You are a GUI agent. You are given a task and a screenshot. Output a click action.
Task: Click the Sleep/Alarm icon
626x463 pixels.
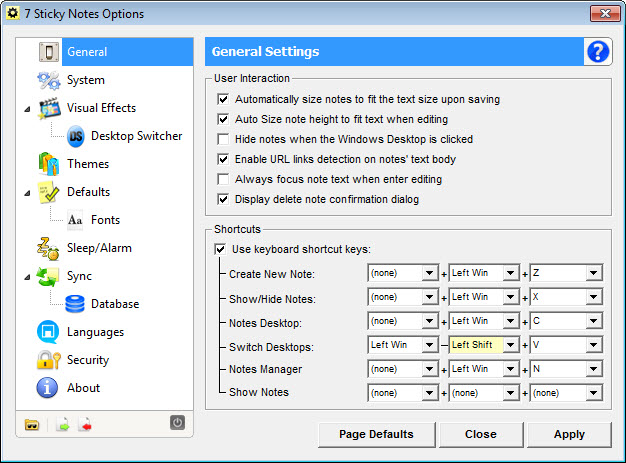coord(48,248)
